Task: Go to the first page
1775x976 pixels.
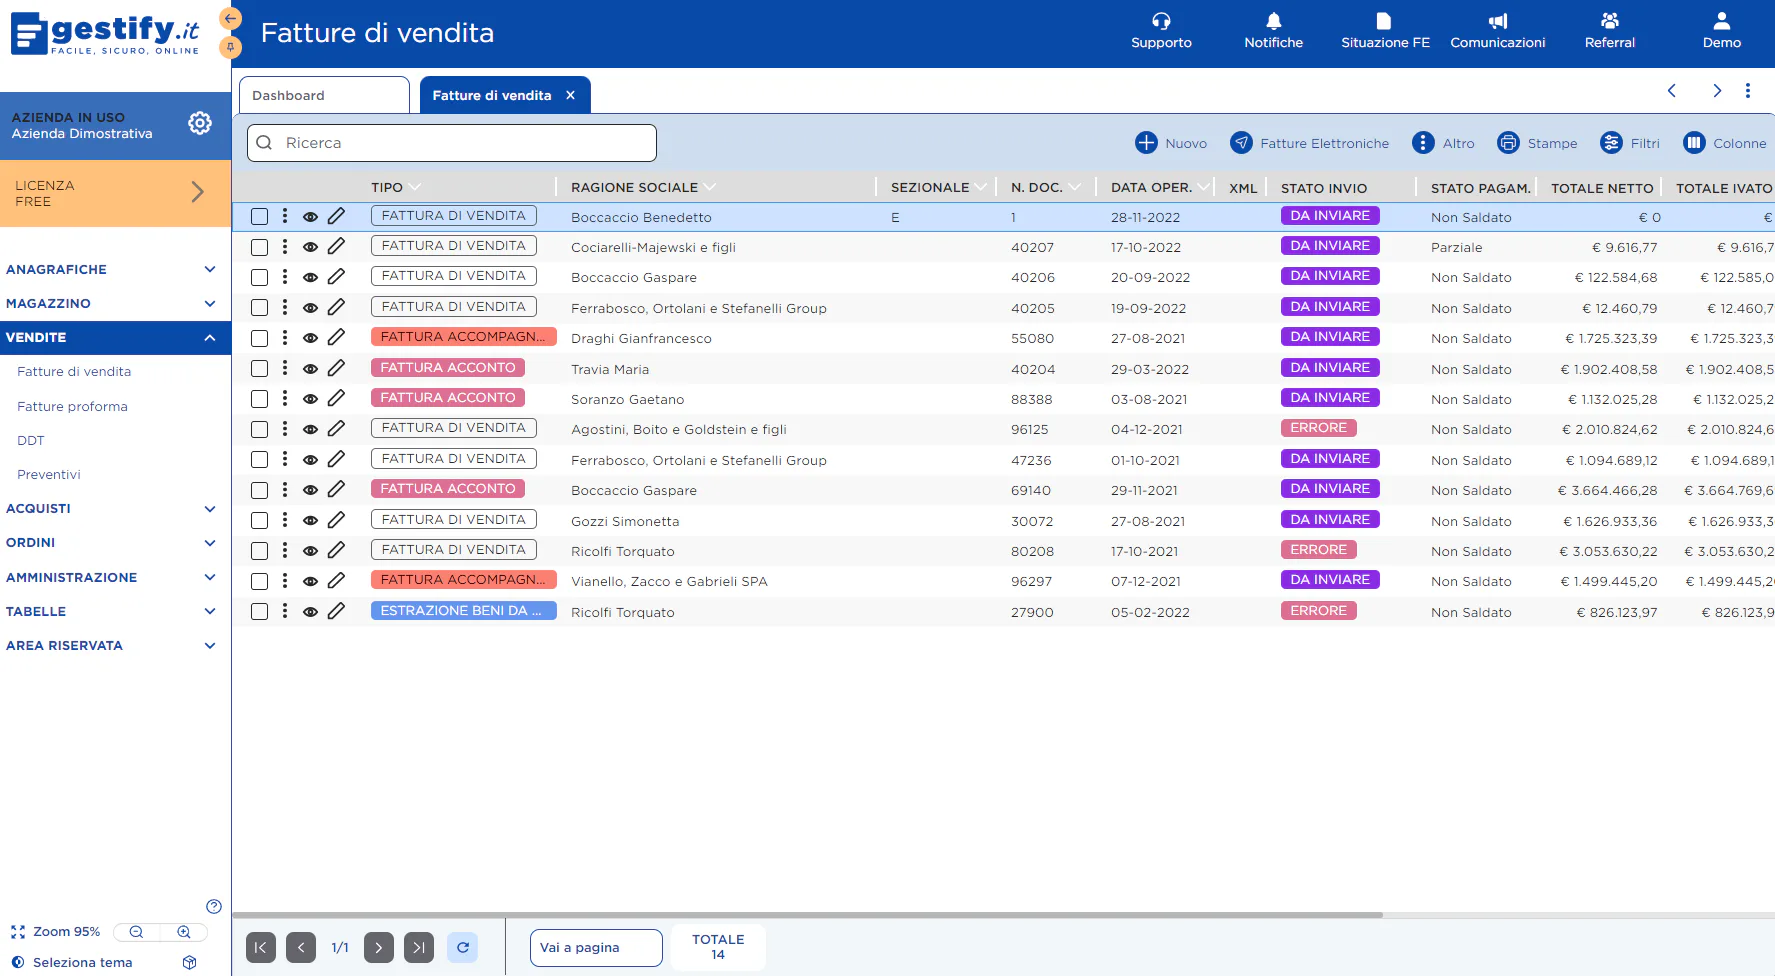Action: tap(261, 947)
